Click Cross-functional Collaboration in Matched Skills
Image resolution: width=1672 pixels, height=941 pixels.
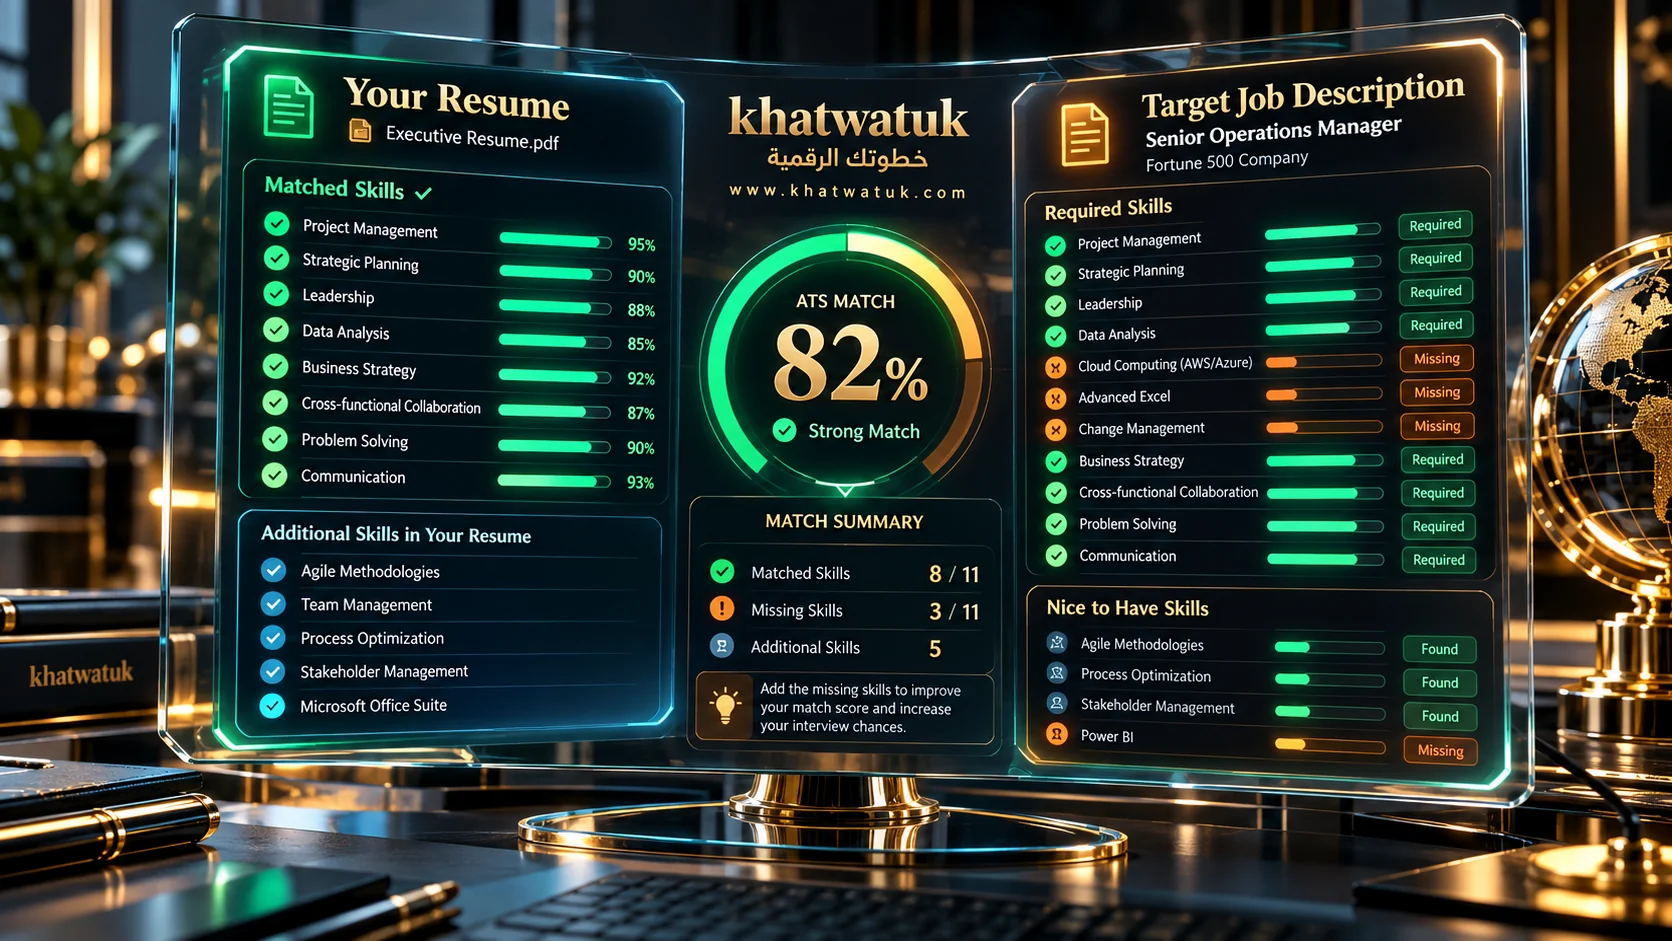pyautogui.click(x=391, y=405)
